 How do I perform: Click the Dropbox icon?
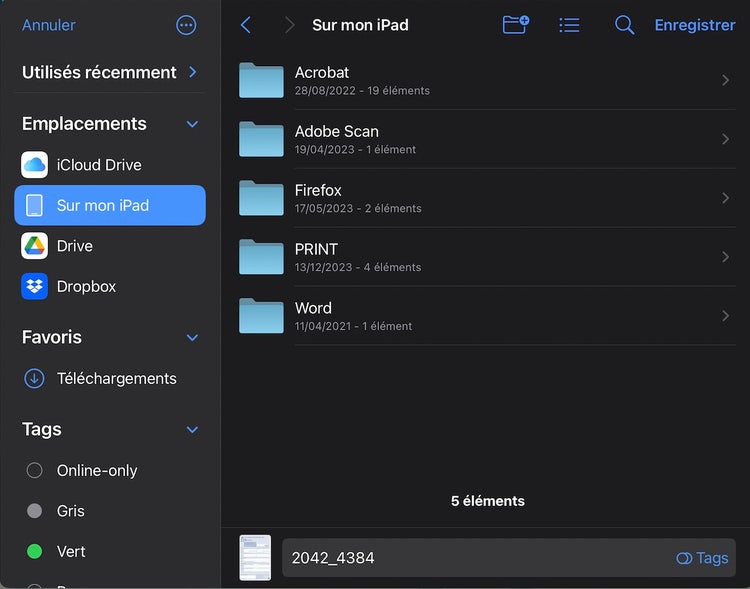34,286
